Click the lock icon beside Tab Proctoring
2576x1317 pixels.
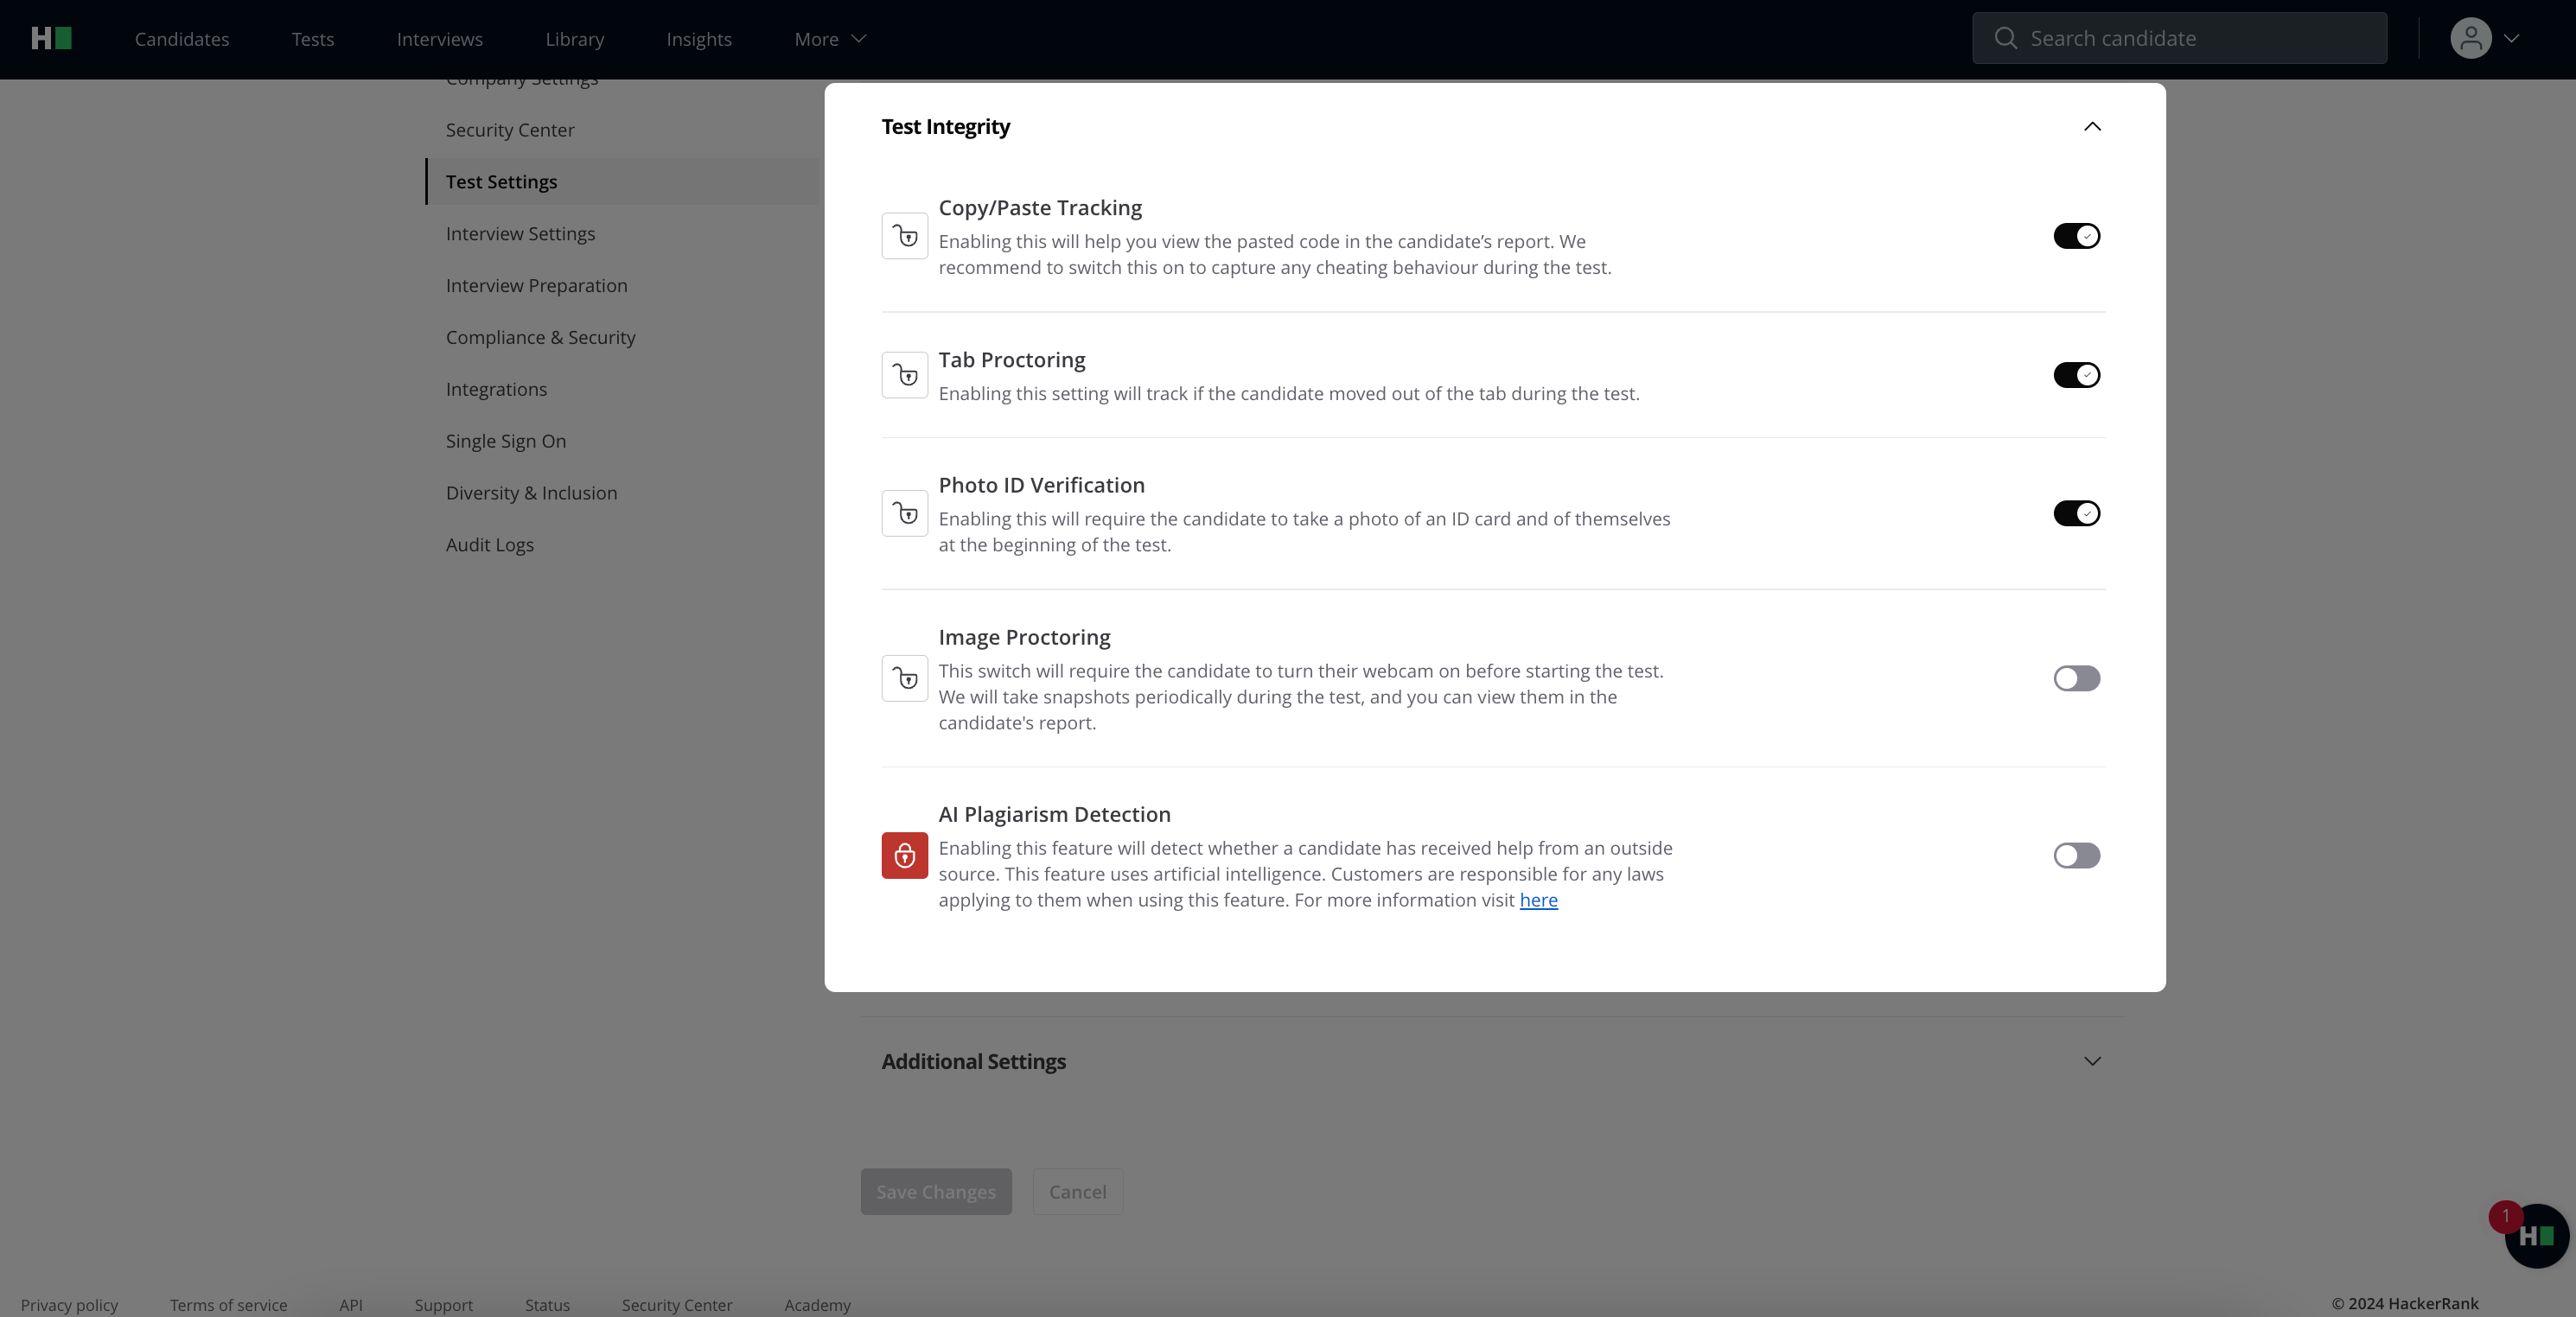click(904, 375)
